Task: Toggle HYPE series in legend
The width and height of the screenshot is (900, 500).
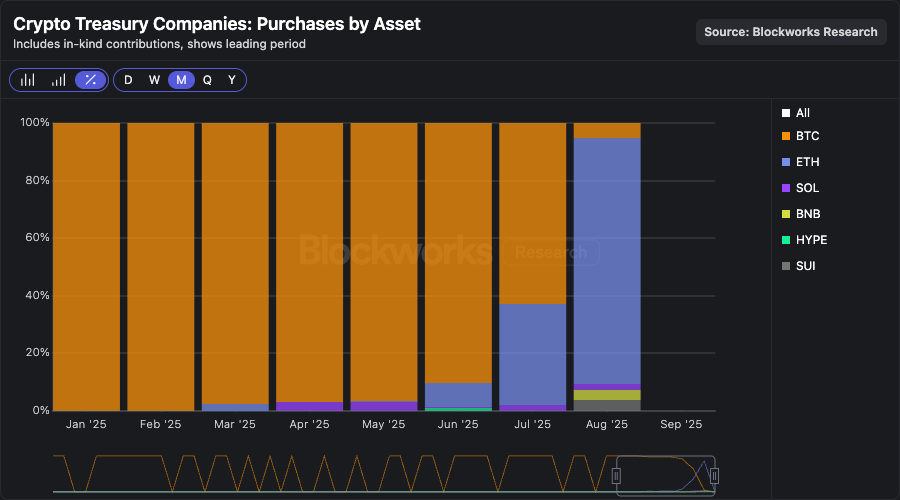Action: [x=805, y=240]
